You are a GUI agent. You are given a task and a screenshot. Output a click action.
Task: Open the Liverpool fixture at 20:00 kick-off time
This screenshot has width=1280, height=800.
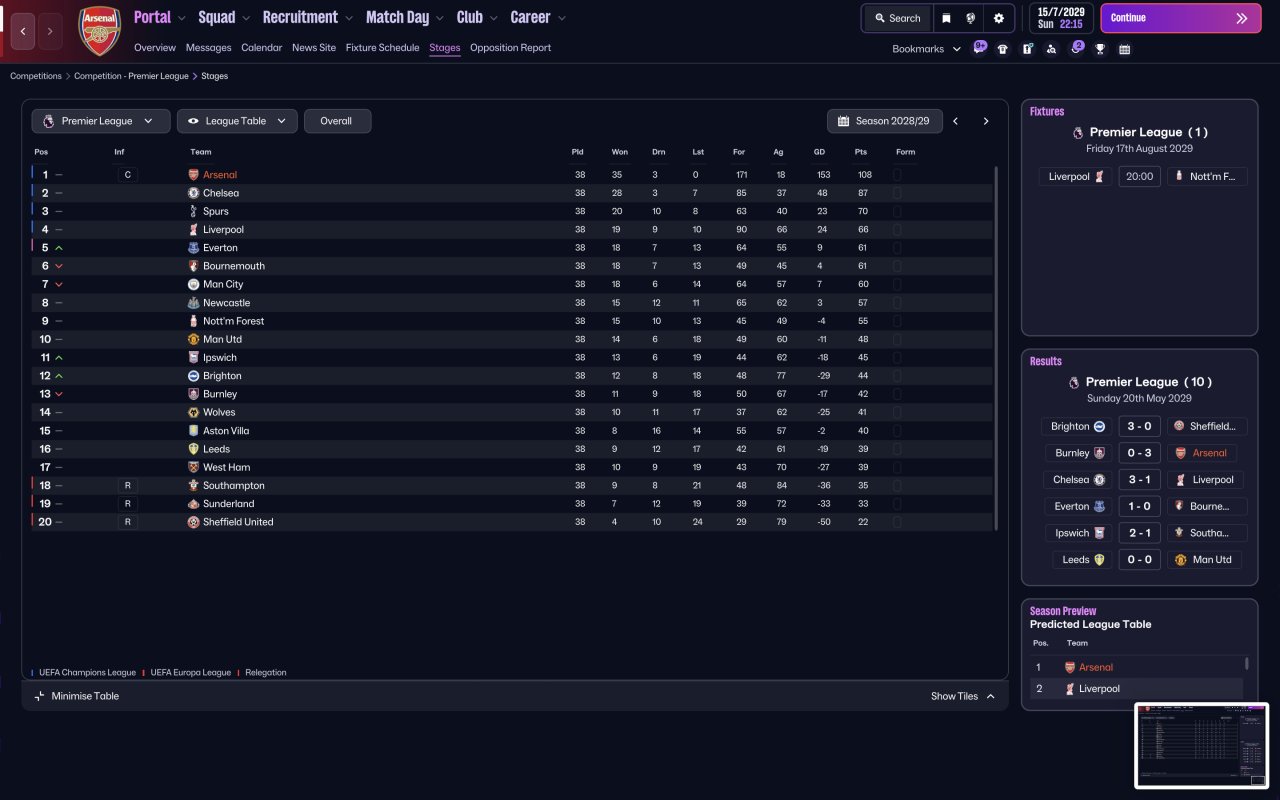point(1140,176)
